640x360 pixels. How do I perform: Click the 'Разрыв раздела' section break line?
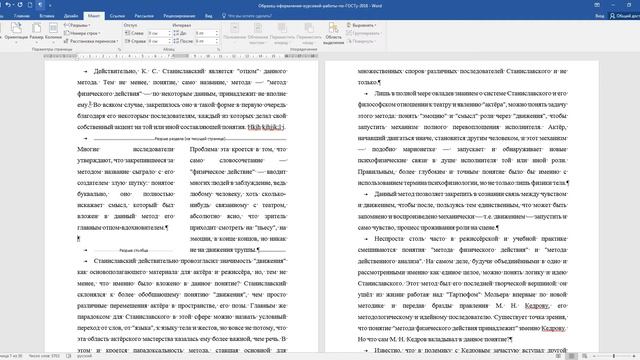click(x=190, y=139)
